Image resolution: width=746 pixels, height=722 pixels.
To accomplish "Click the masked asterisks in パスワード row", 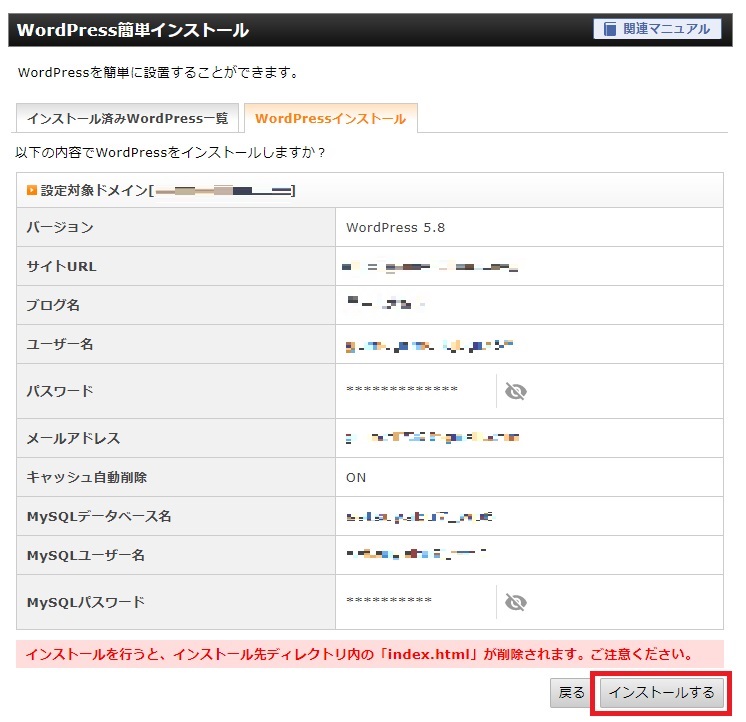I will pos(402,389).
